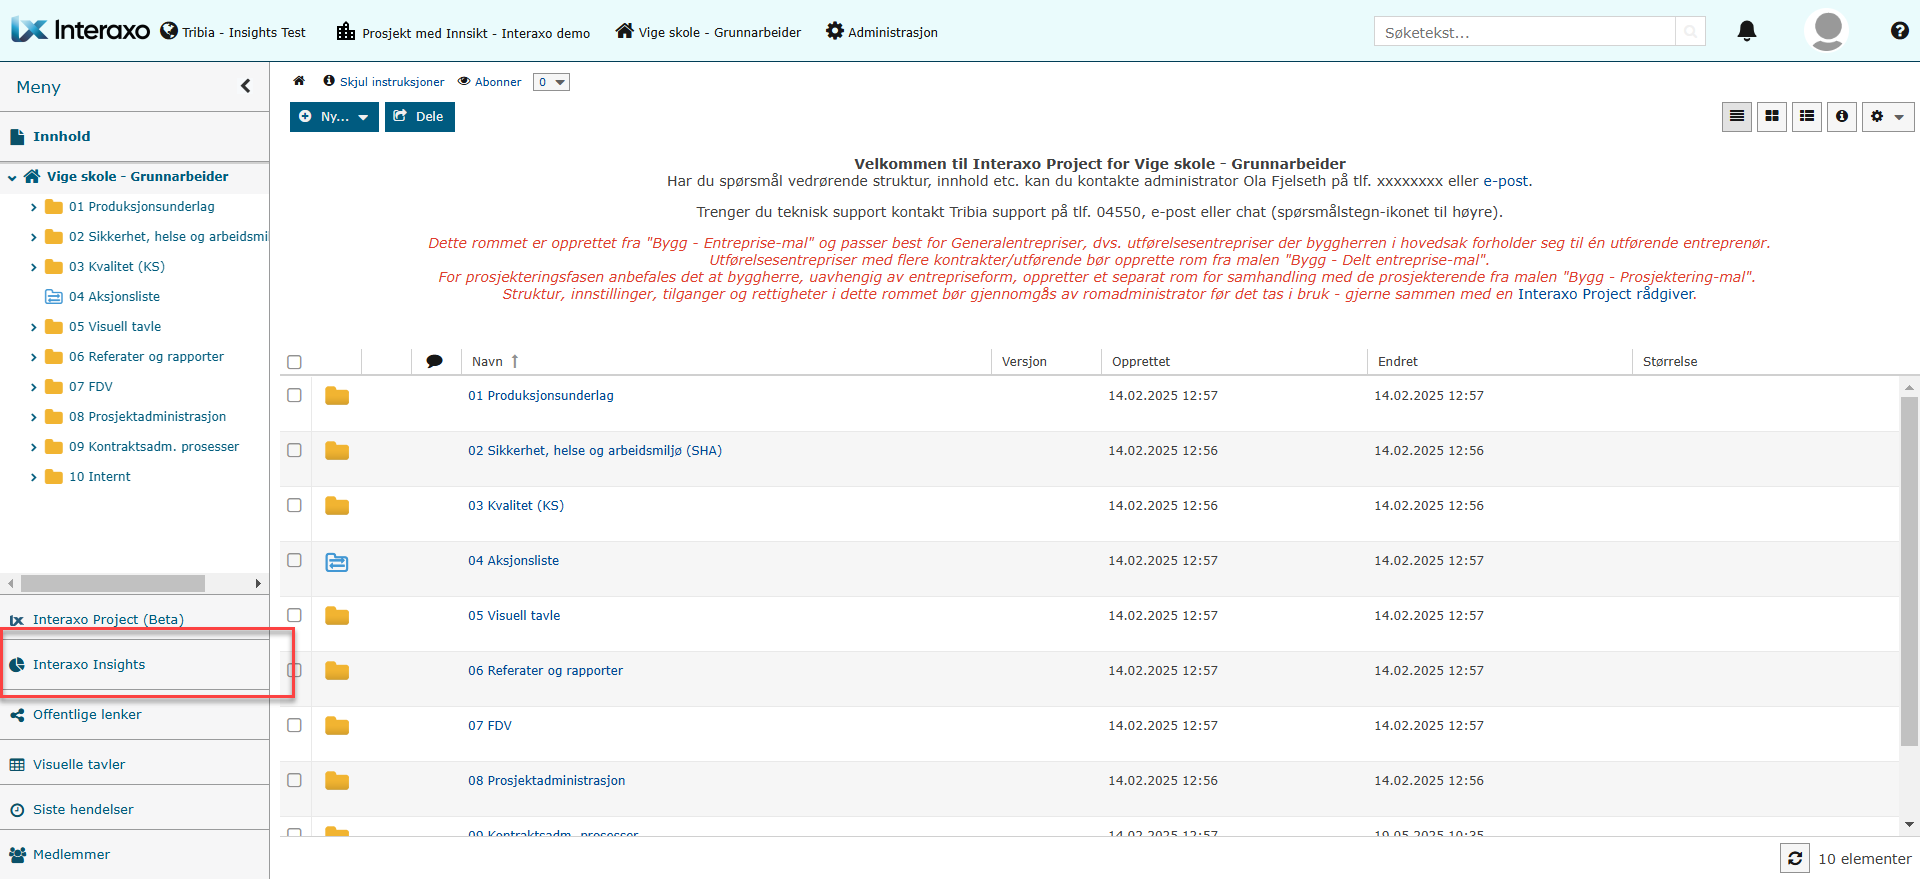
Task: Toggle Abonner subscription
Action: 490,82
